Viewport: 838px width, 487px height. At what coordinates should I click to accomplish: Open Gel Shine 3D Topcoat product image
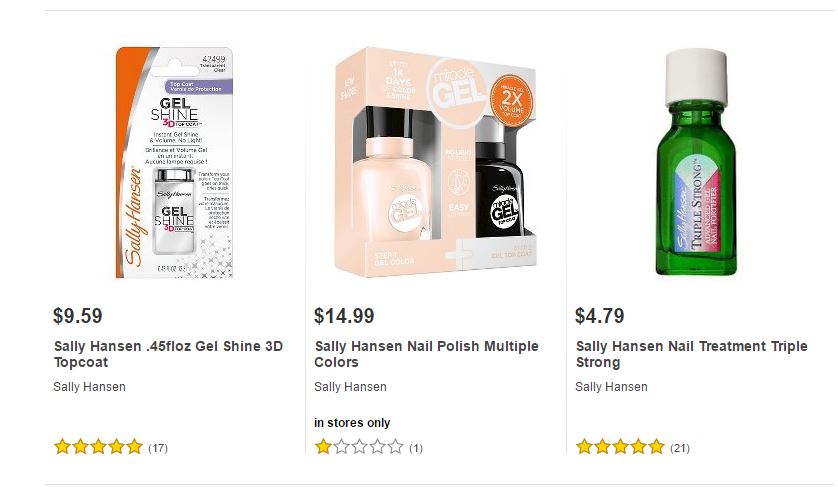pos(175,162)
